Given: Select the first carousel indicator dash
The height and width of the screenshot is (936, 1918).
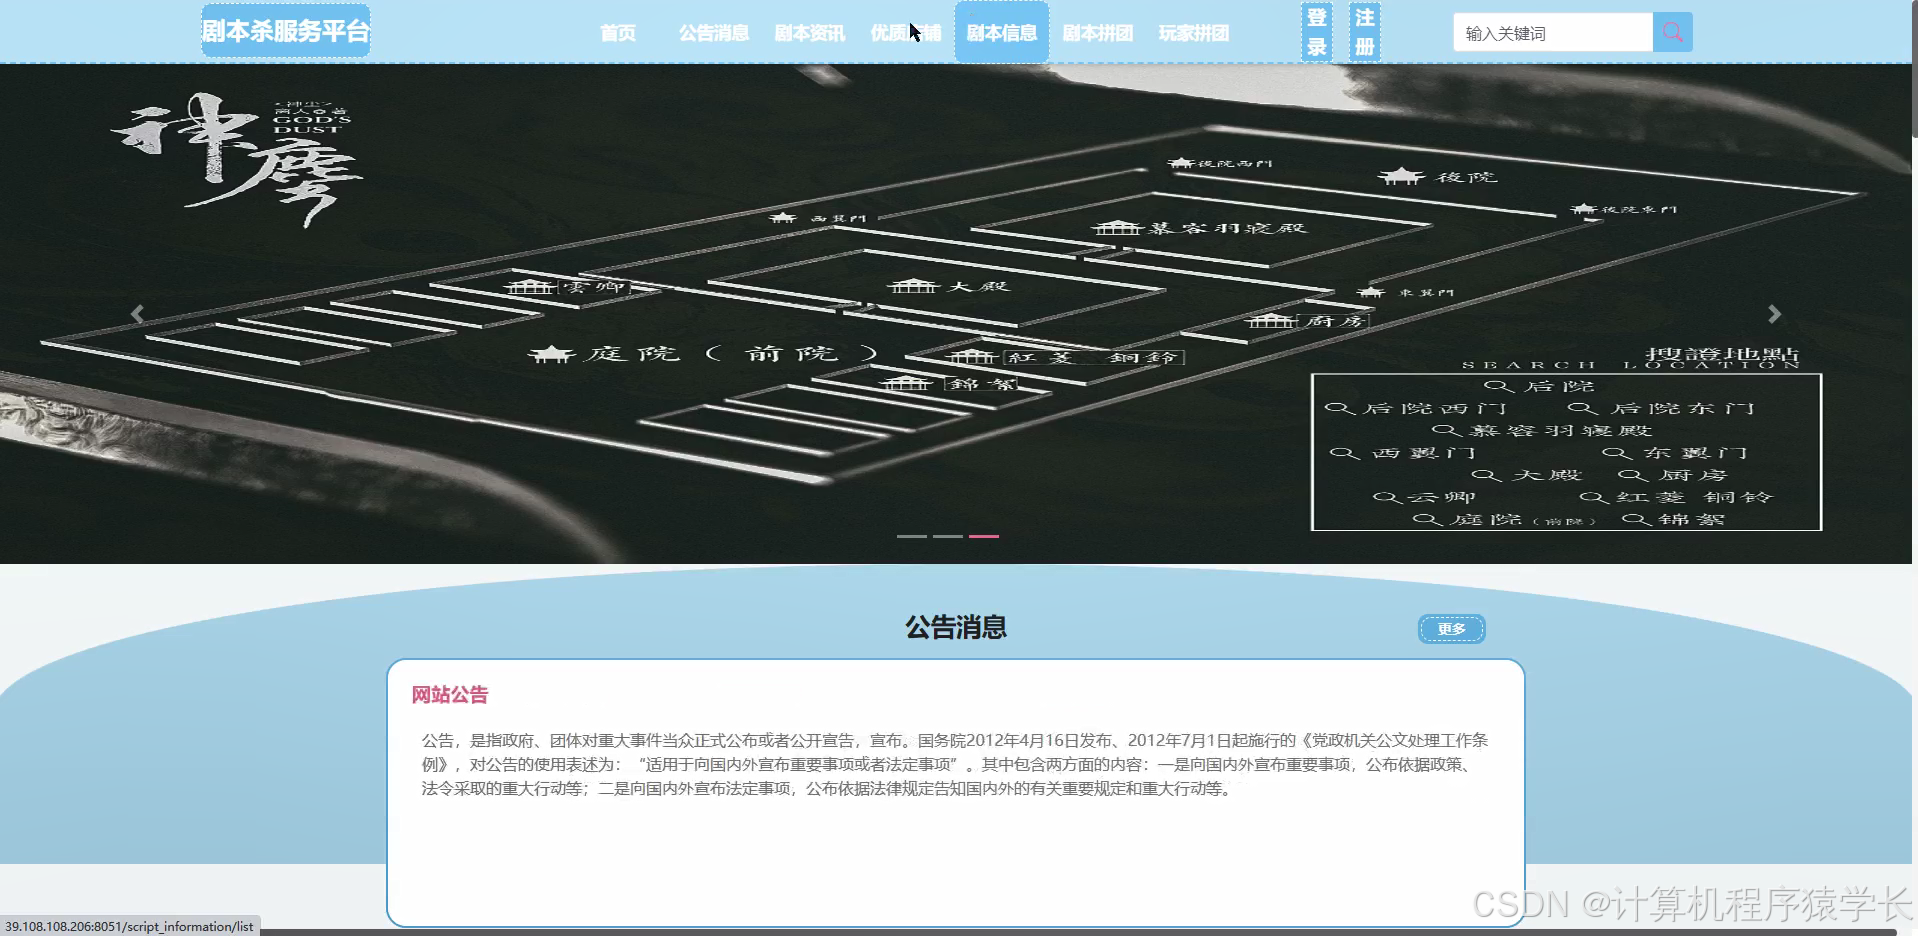Looking at the screenshot, I should click(x=912, y=536).
